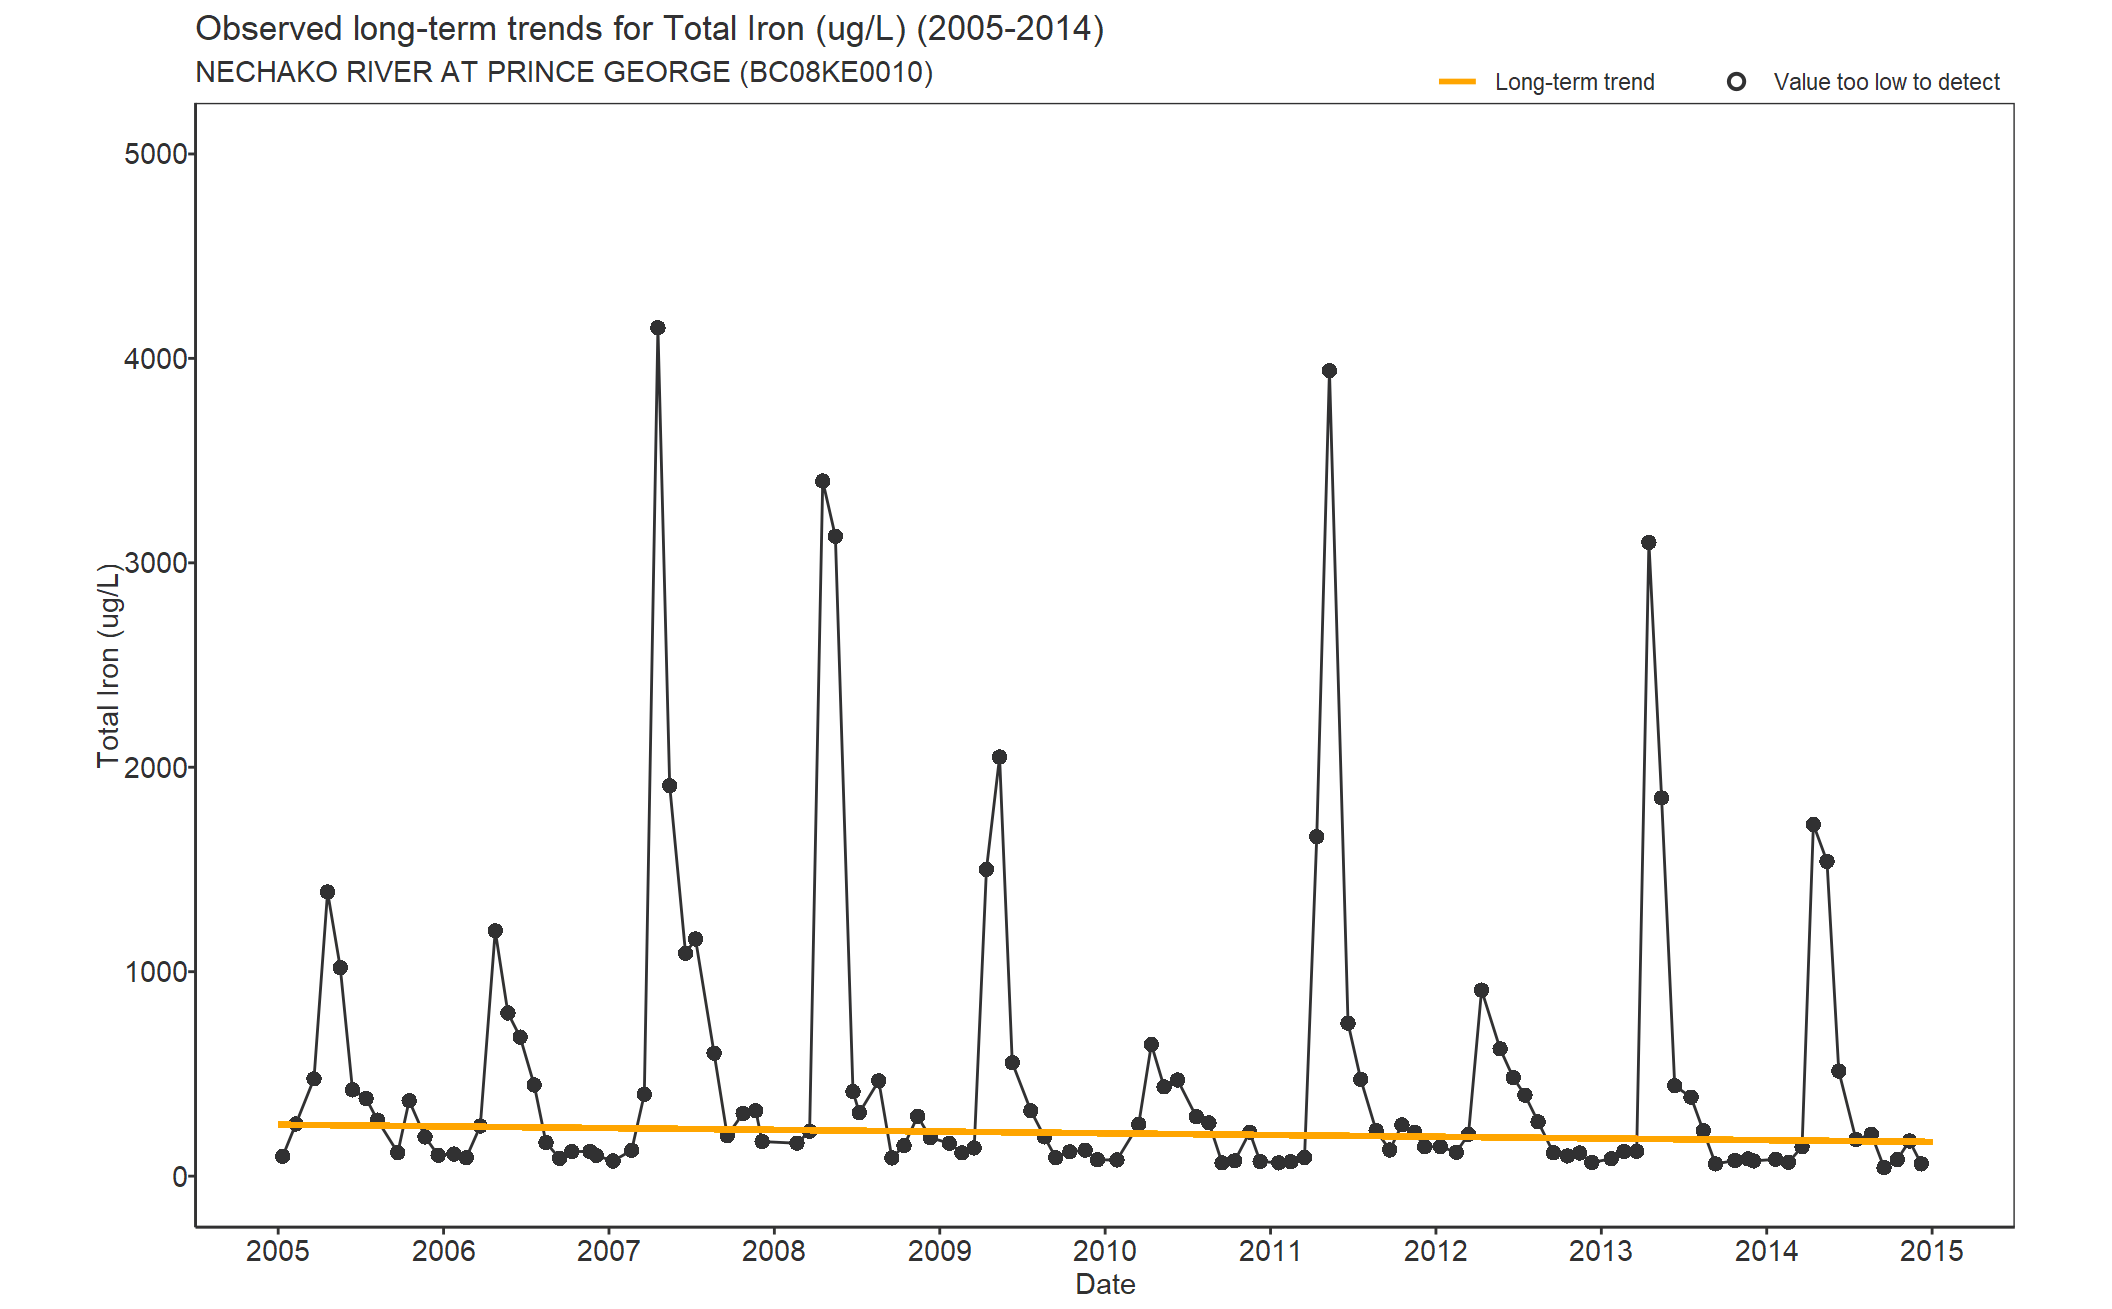Viewport: 2112px width, 1309px height.
Task: Click the 2007 peak data point near 4150
Action: (657, 328)
